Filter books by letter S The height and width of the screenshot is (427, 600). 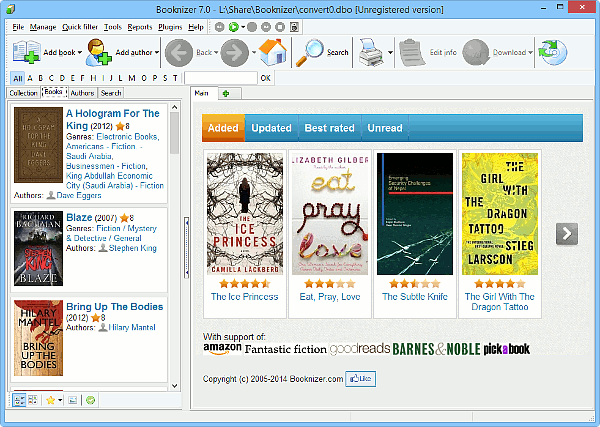point(165,78)
